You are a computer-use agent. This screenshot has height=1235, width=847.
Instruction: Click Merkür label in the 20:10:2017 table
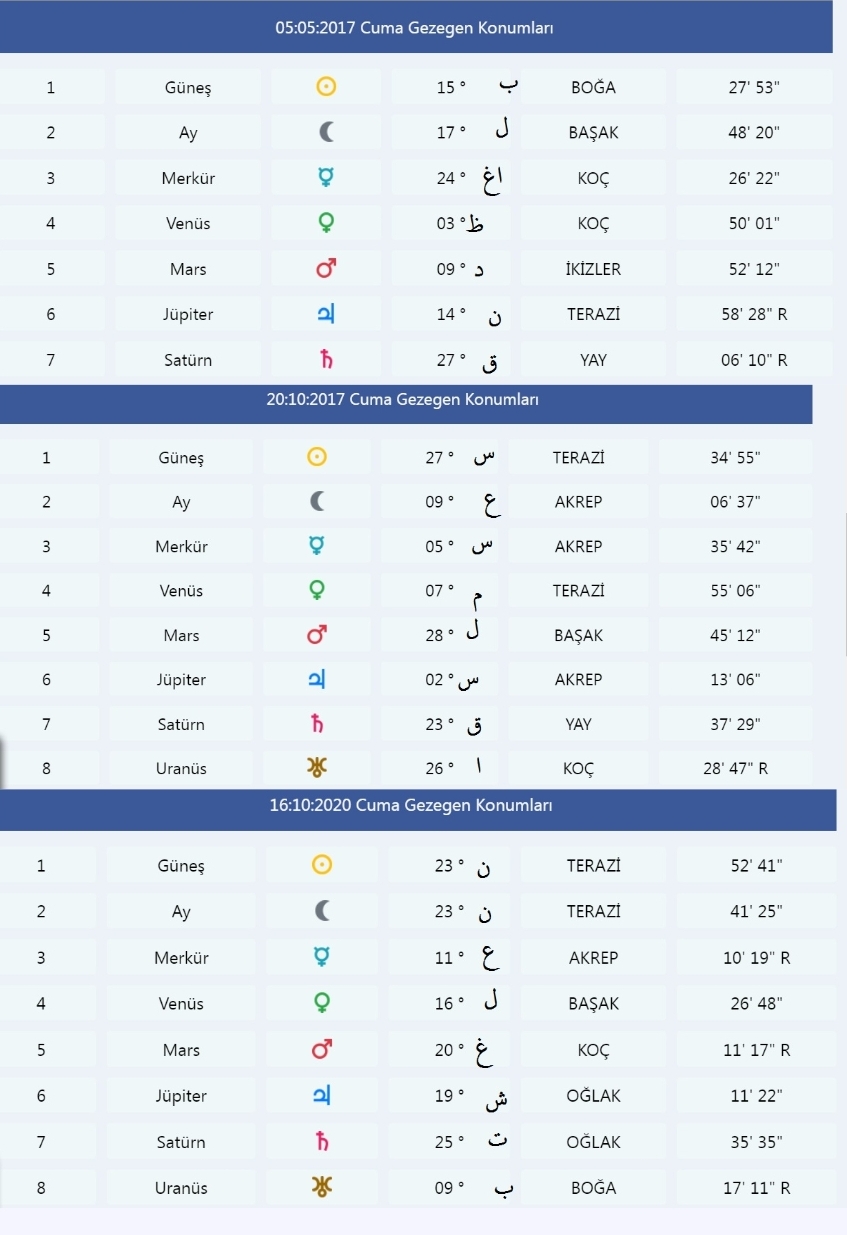click(181, 546)
